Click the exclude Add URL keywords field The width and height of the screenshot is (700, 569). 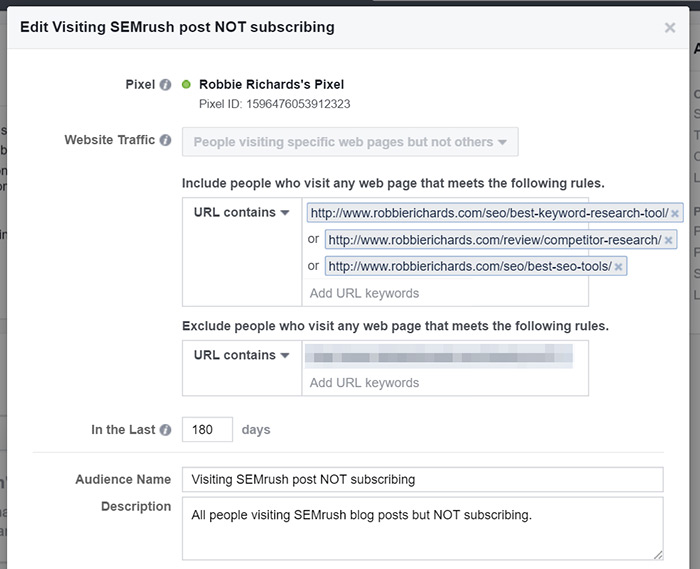tap(440, 383)
